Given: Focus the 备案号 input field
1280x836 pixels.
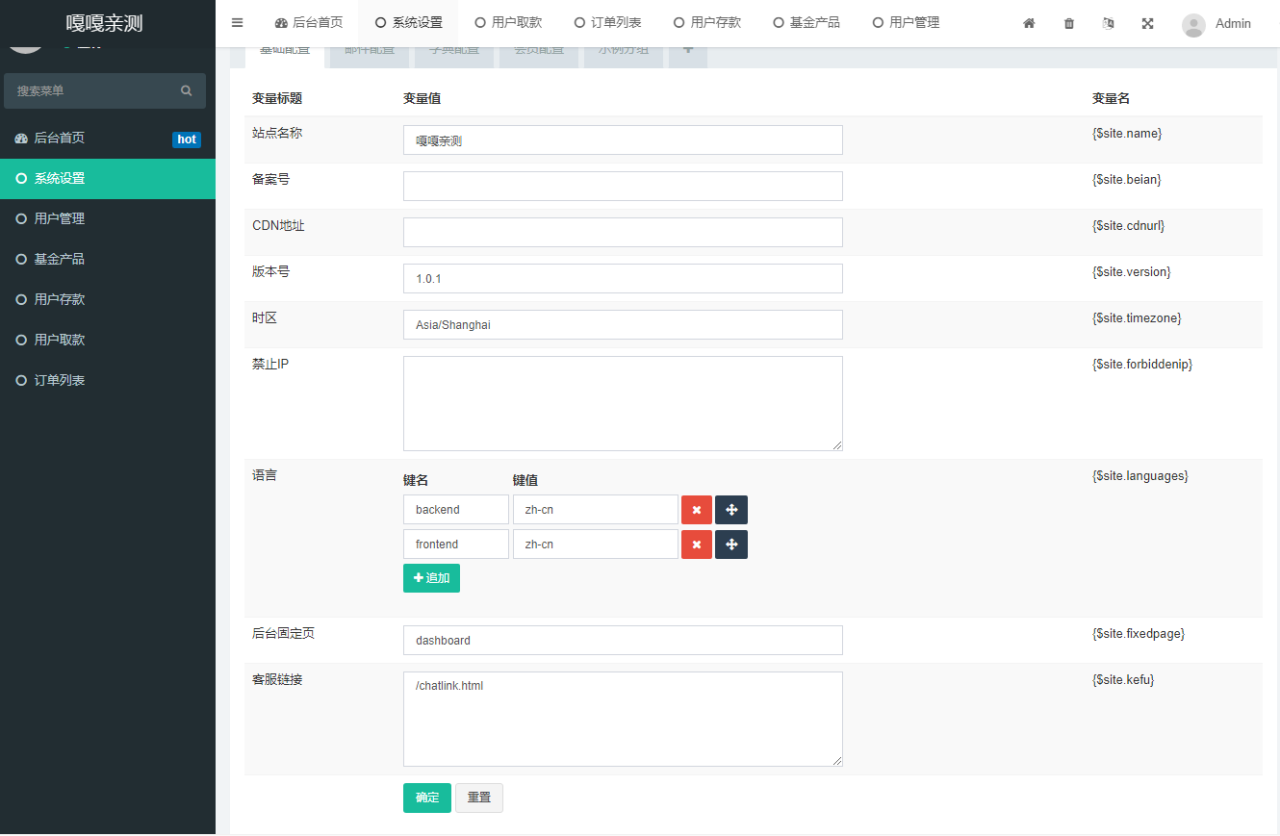Looking at the screenshot, I should [x=622, y=186].
